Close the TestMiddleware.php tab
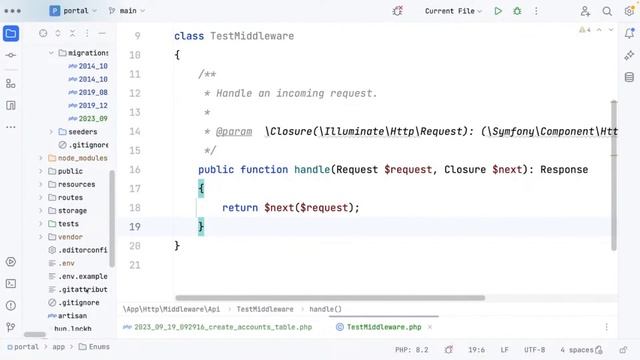 click(430, 327)
